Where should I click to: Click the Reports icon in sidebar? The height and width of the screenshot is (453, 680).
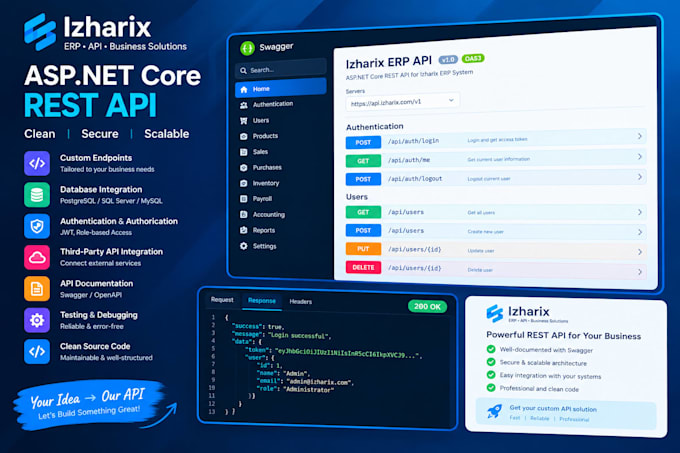(x=244, y=230)
